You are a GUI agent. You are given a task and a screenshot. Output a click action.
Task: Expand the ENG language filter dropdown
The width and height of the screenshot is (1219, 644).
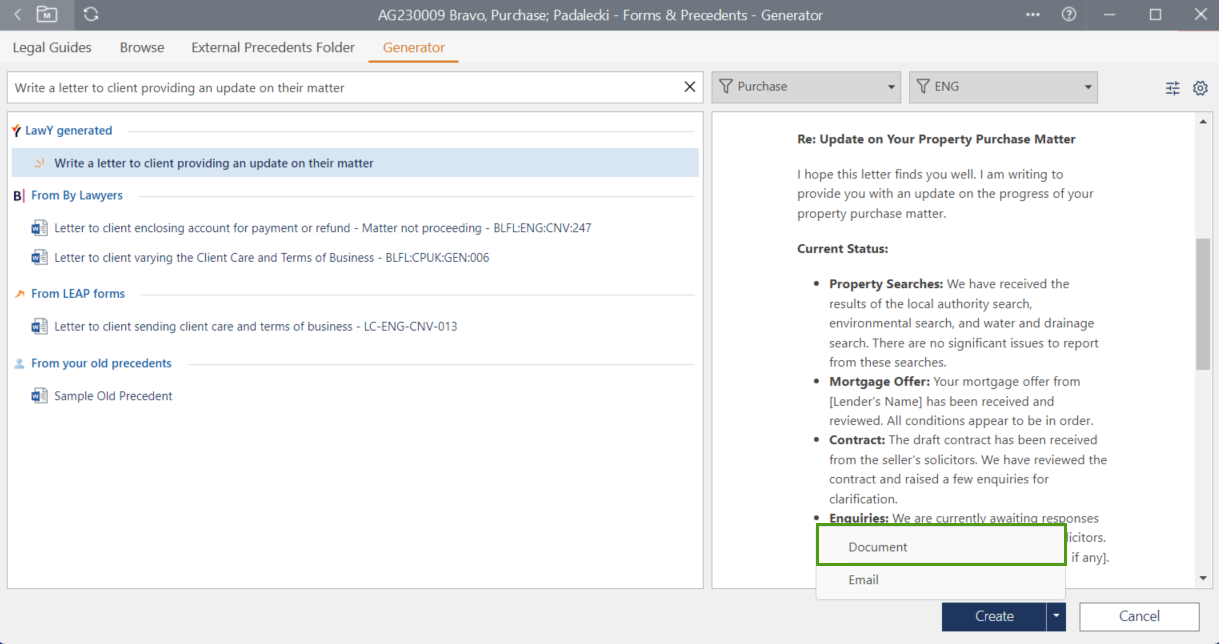click(1003, 87)
